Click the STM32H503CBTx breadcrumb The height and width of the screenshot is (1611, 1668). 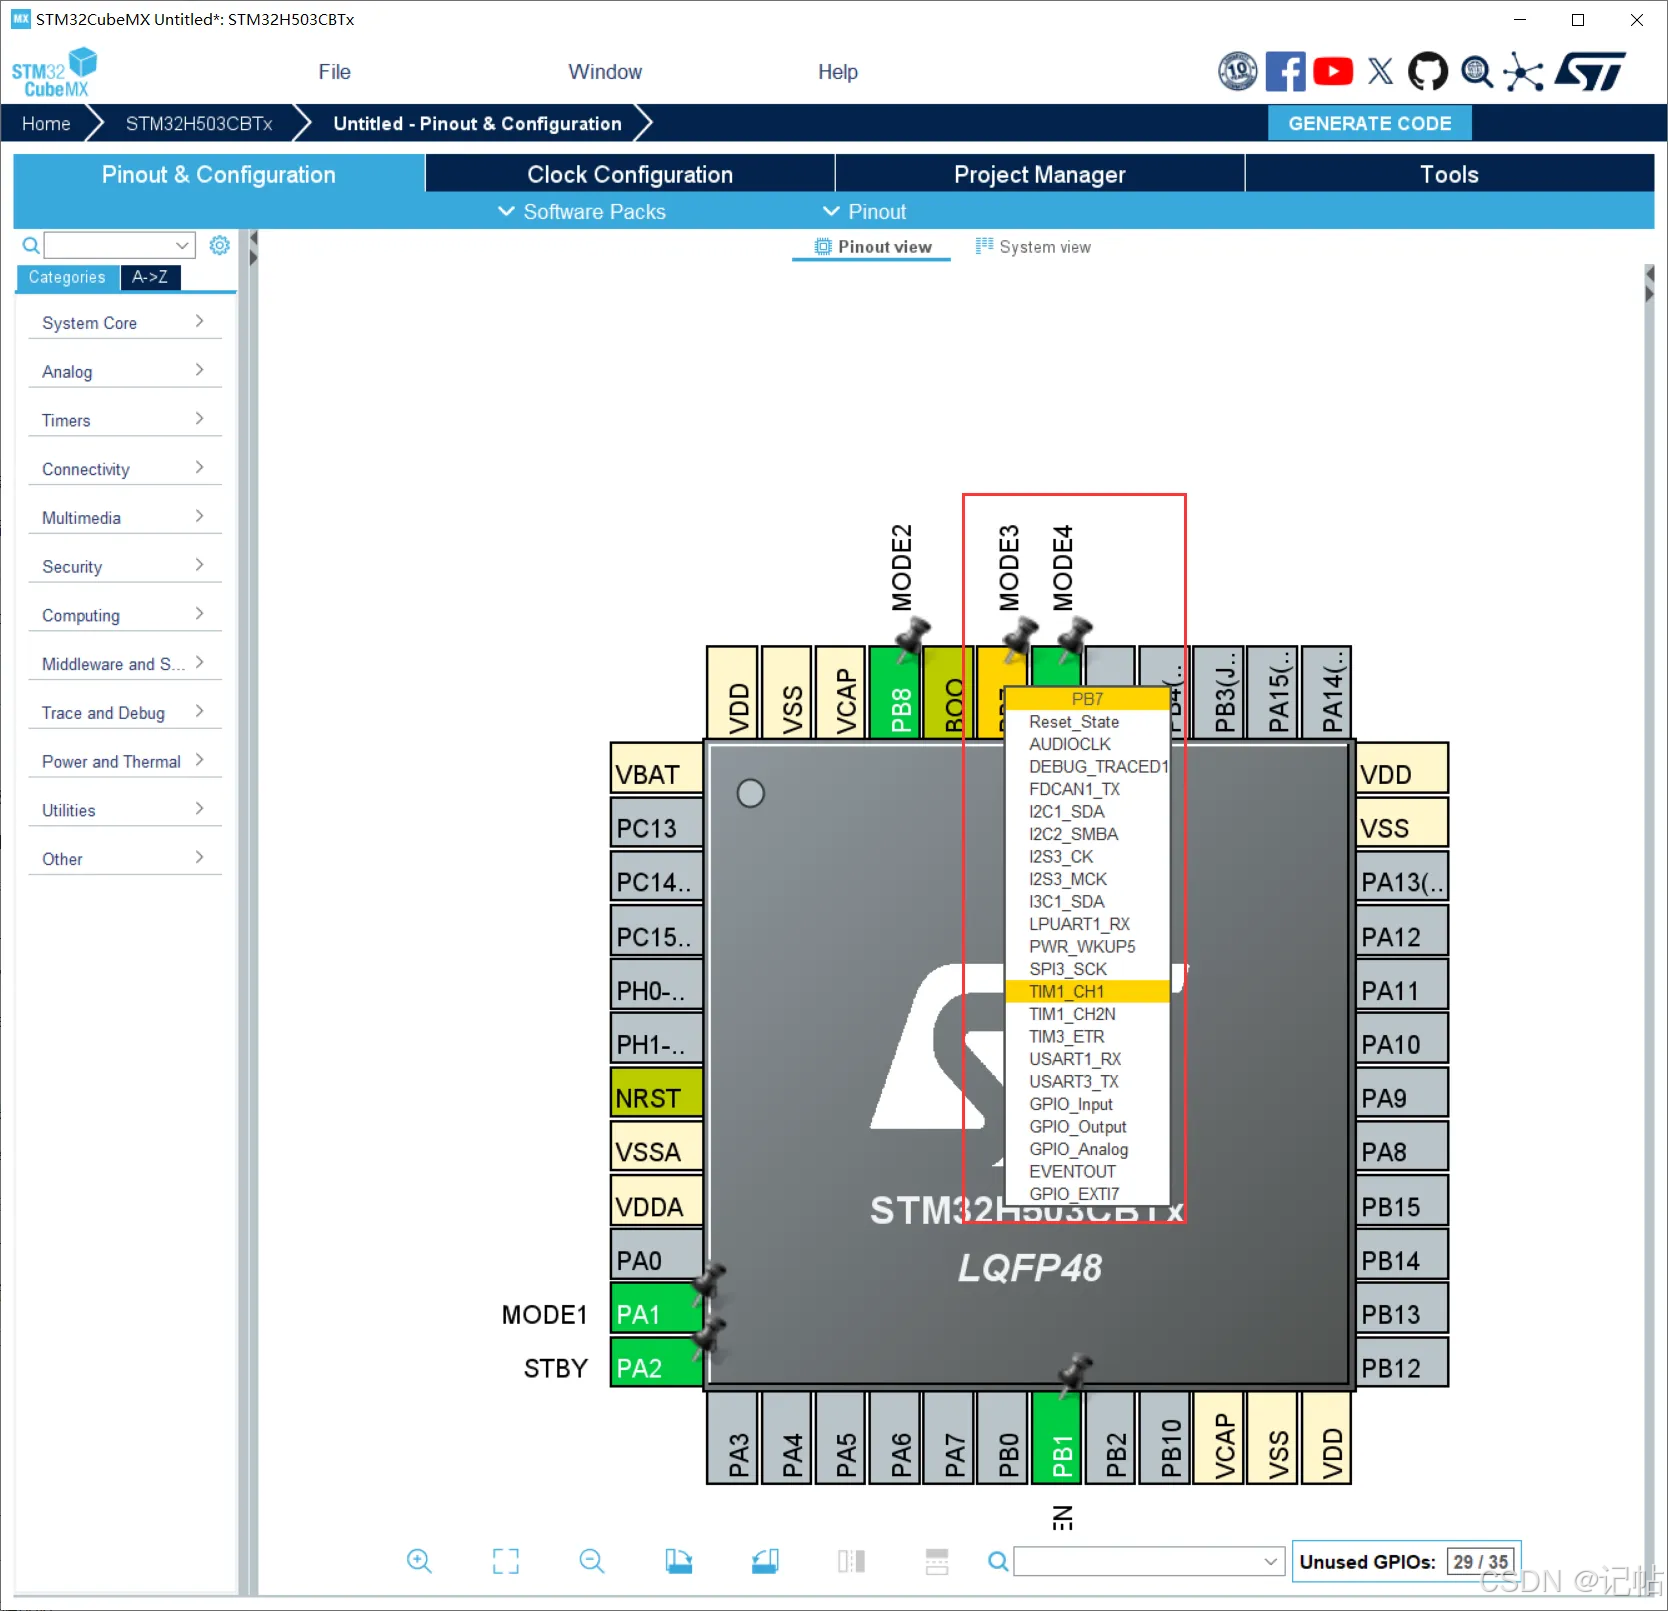click(x=199, y=124)
